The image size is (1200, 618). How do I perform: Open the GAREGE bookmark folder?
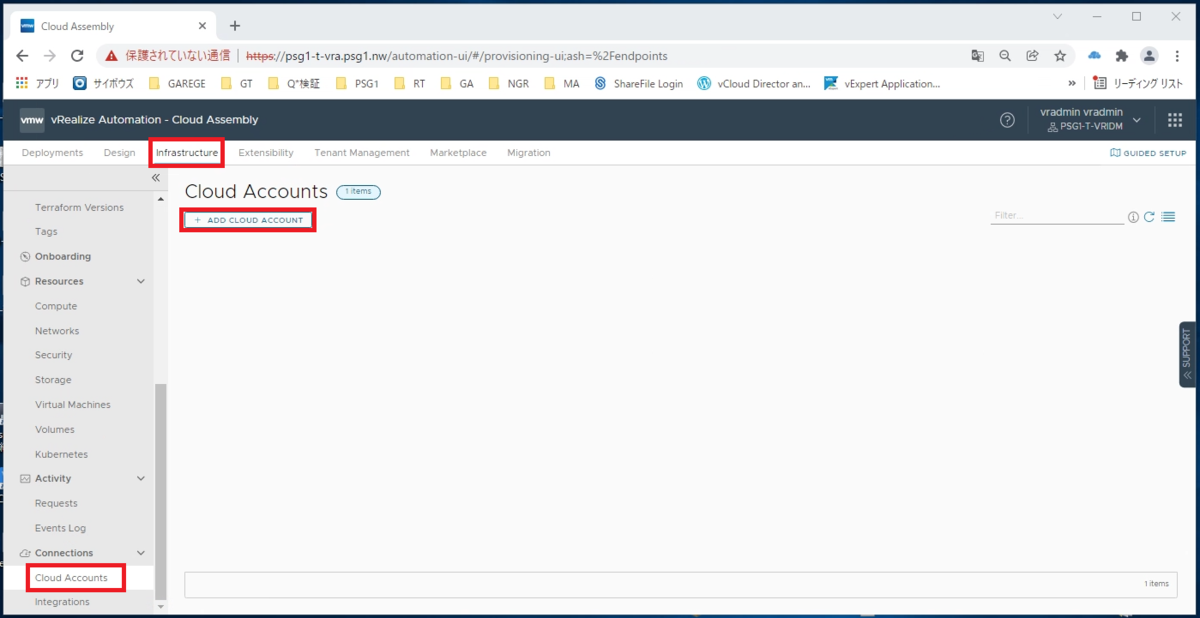click(x=177, y=84)
